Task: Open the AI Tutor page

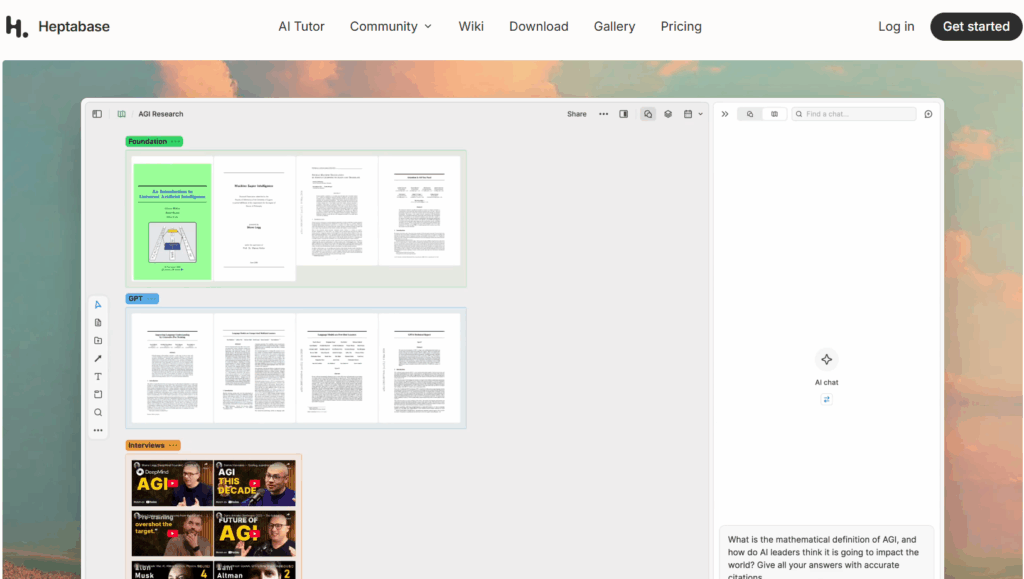Action: [x=301, y=27]
